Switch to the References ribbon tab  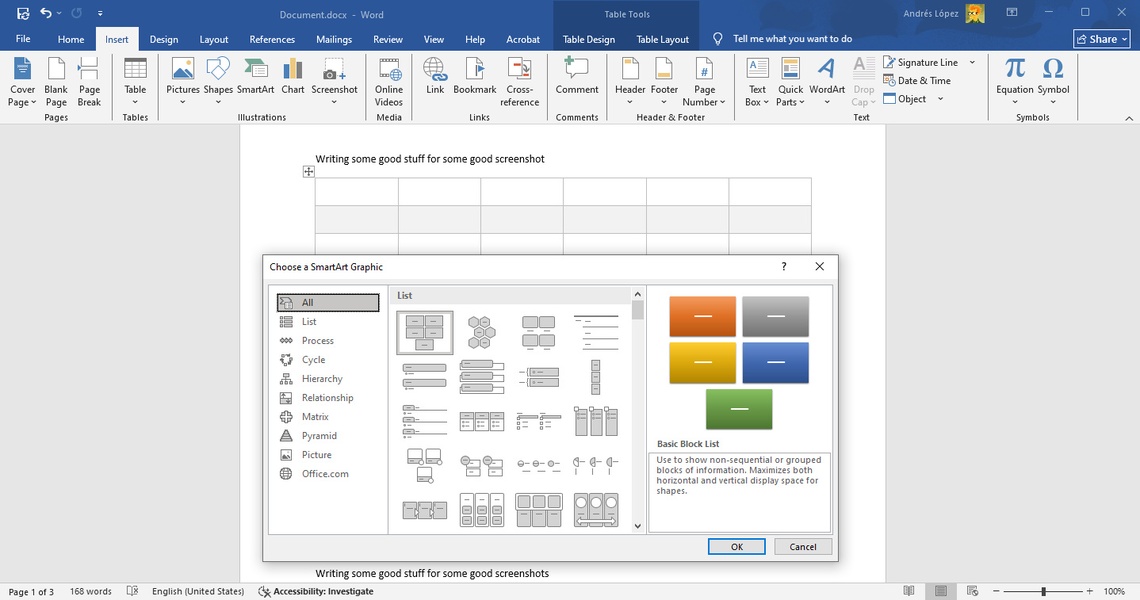[272, 40]
